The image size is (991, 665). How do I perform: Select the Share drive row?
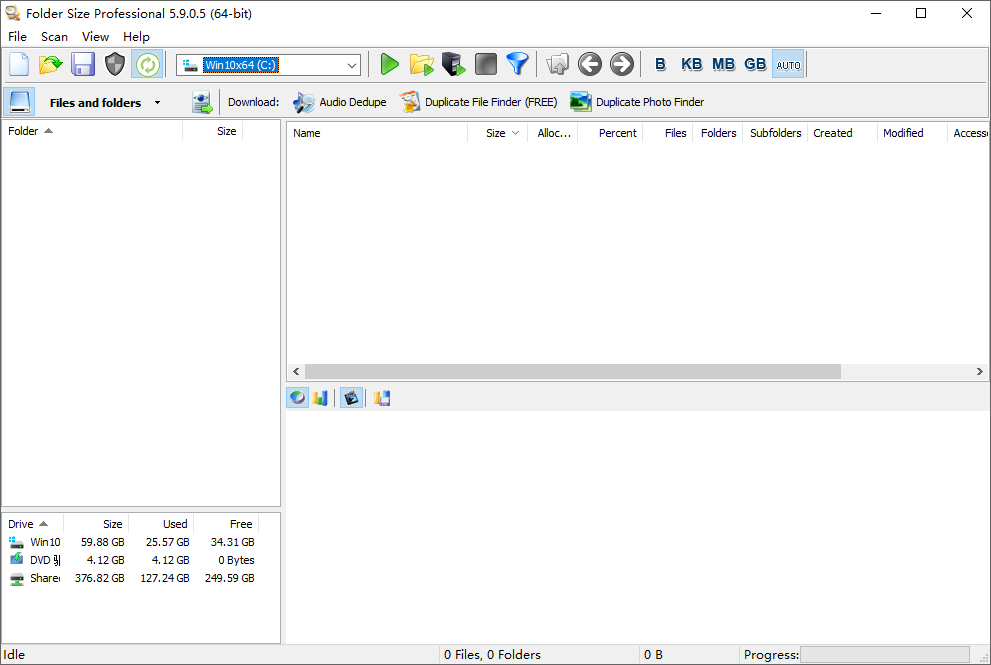click(131, 578)
